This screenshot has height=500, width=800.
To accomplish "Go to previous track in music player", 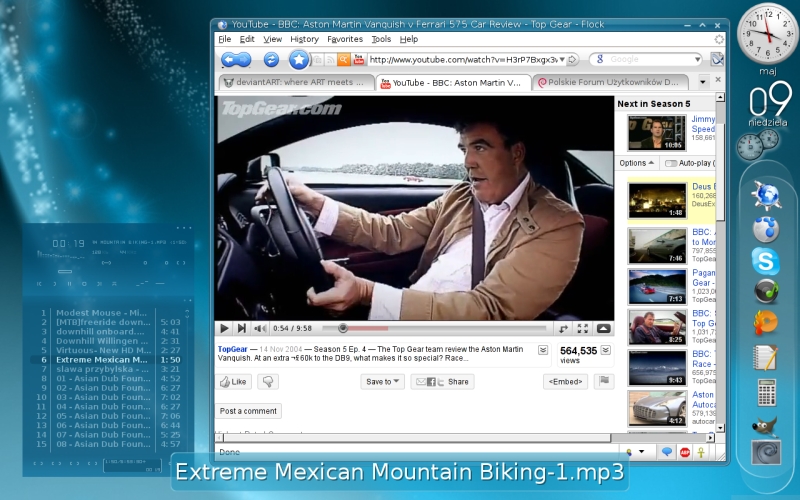I will pyautogui.click(x=39, y=284).
